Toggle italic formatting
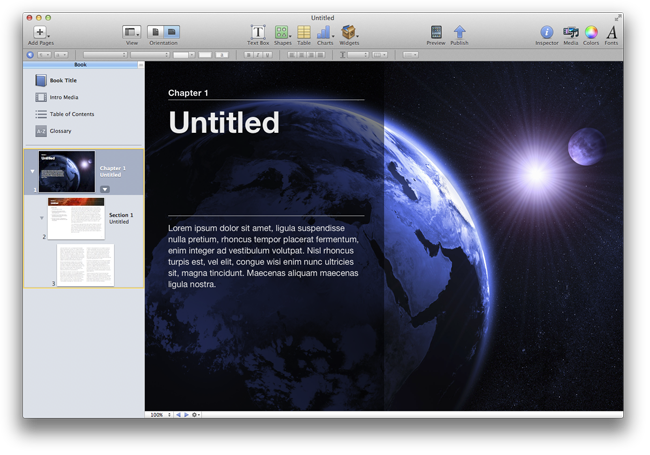 click(258, 55)
